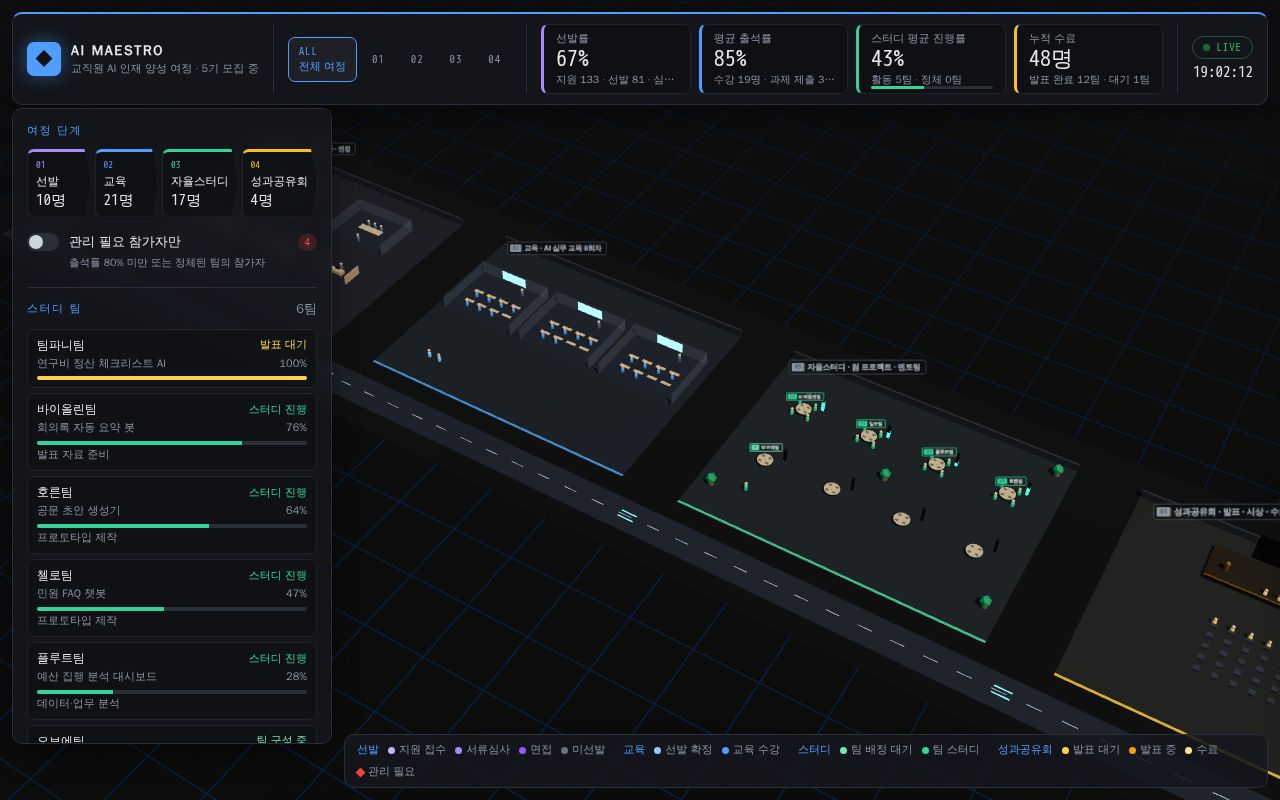Viewport: 1280px width, 800px height.
Task: Click the LIVE status indicator
Action: pos(1222,47)
